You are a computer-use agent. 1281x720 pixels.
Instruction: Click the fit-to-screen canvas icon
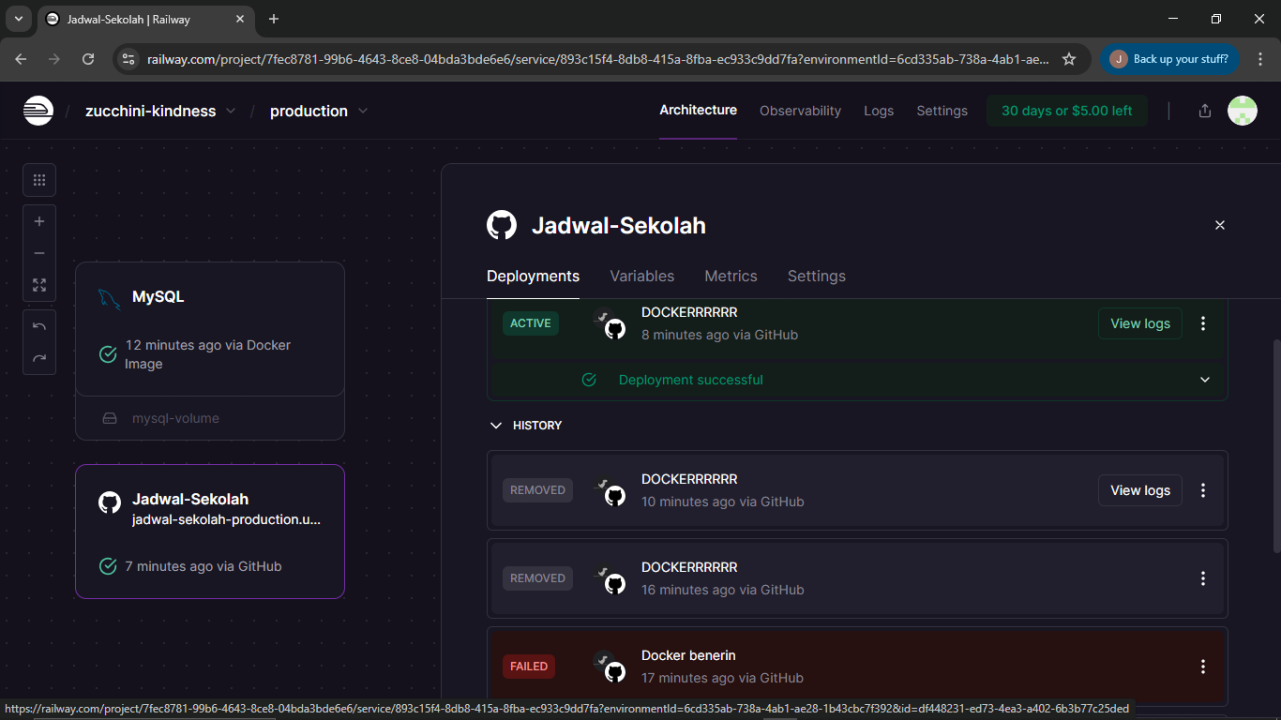click(x=39, y=285)
